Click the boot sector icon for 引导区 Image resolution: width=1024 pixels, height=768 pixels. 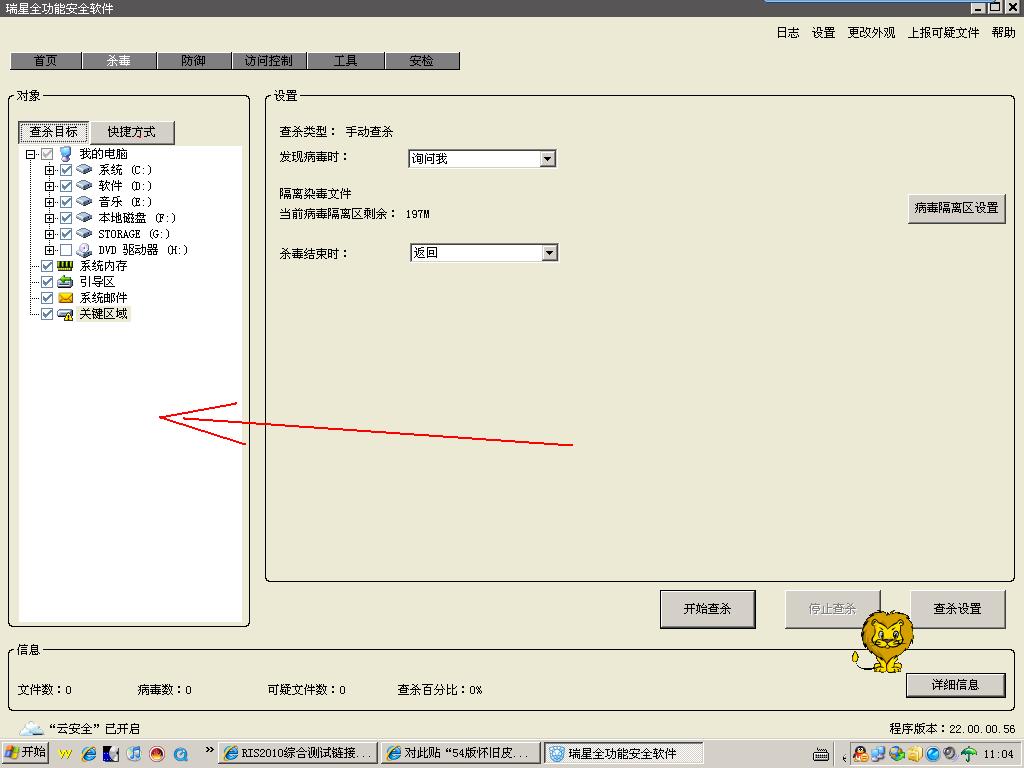coord(65,281)
